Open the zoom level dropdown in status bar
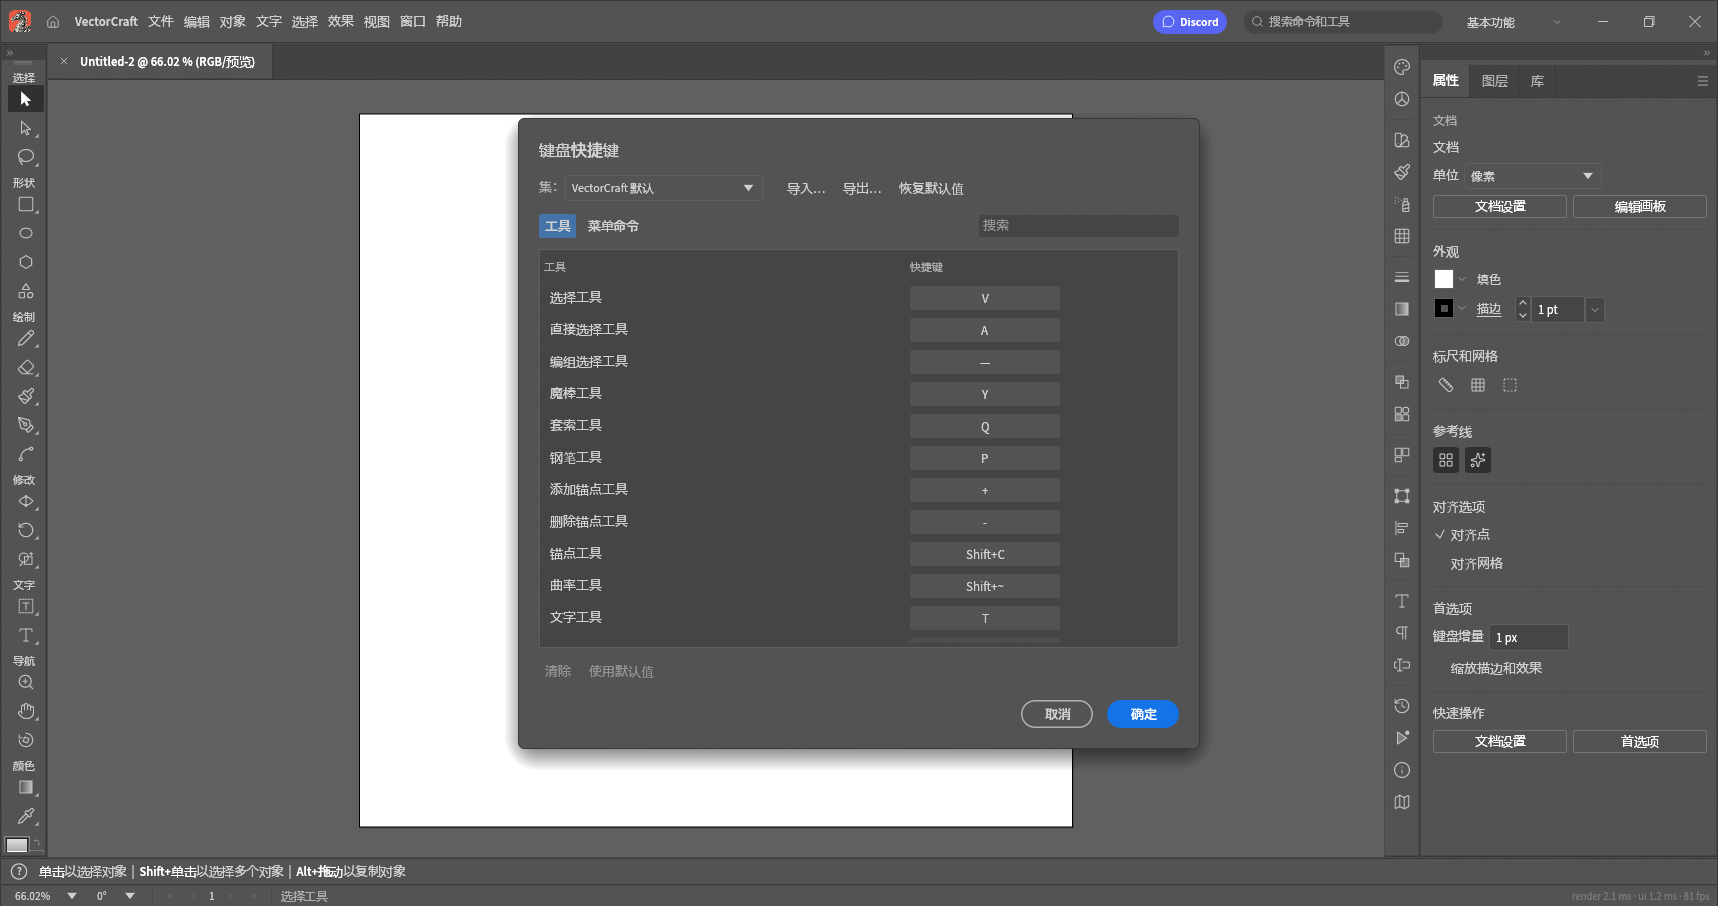1718x906 pixels. [72, 896]
